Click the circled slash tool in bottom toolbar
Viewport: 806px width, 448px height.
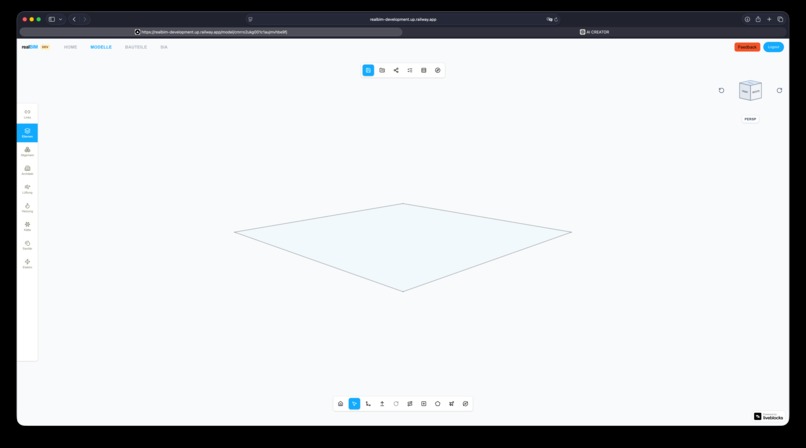pos(465,404)
